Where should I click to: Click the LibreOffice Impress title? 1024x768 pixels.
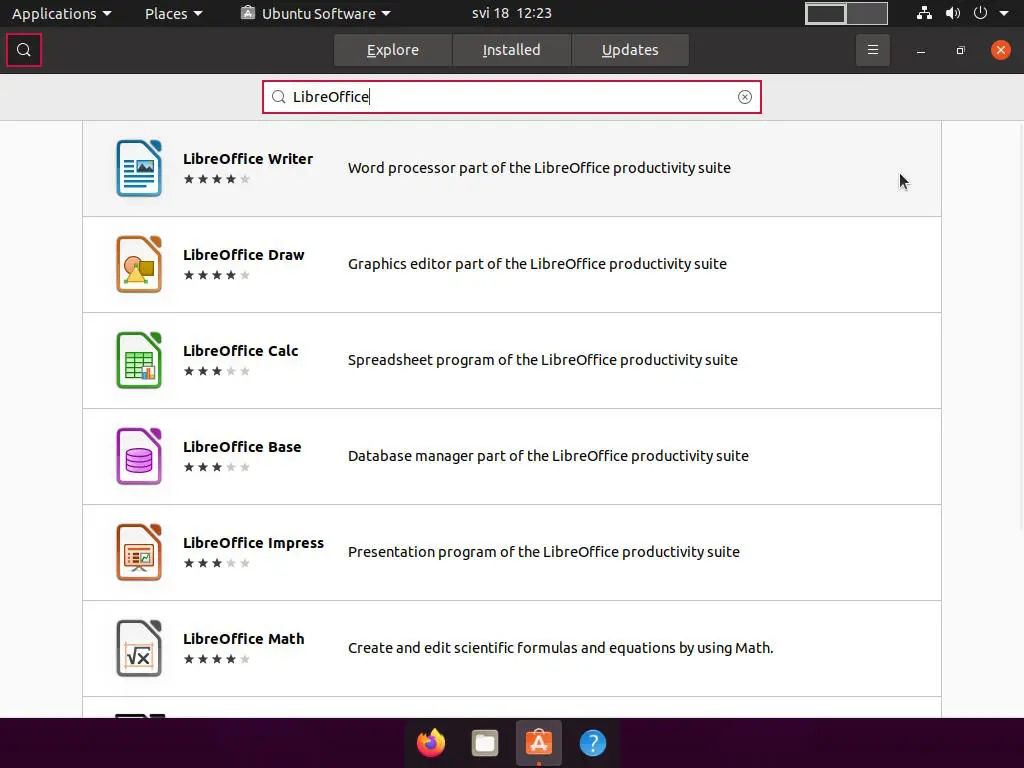pos(253,543)
